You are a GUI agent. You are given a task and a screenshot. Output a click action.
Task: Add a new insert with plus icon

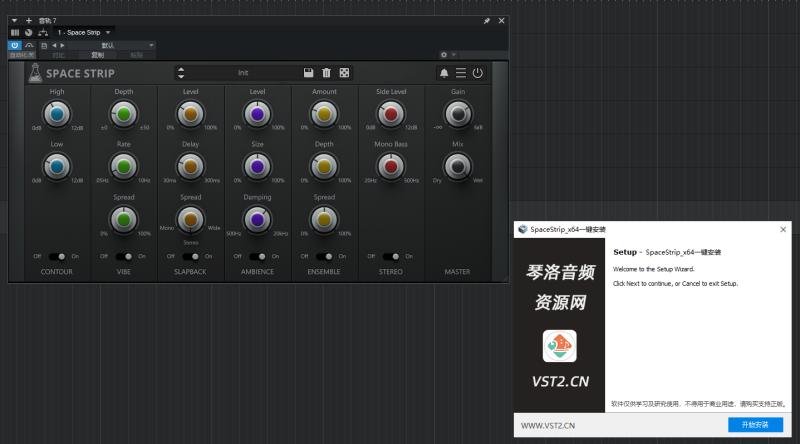click(29, 21)
